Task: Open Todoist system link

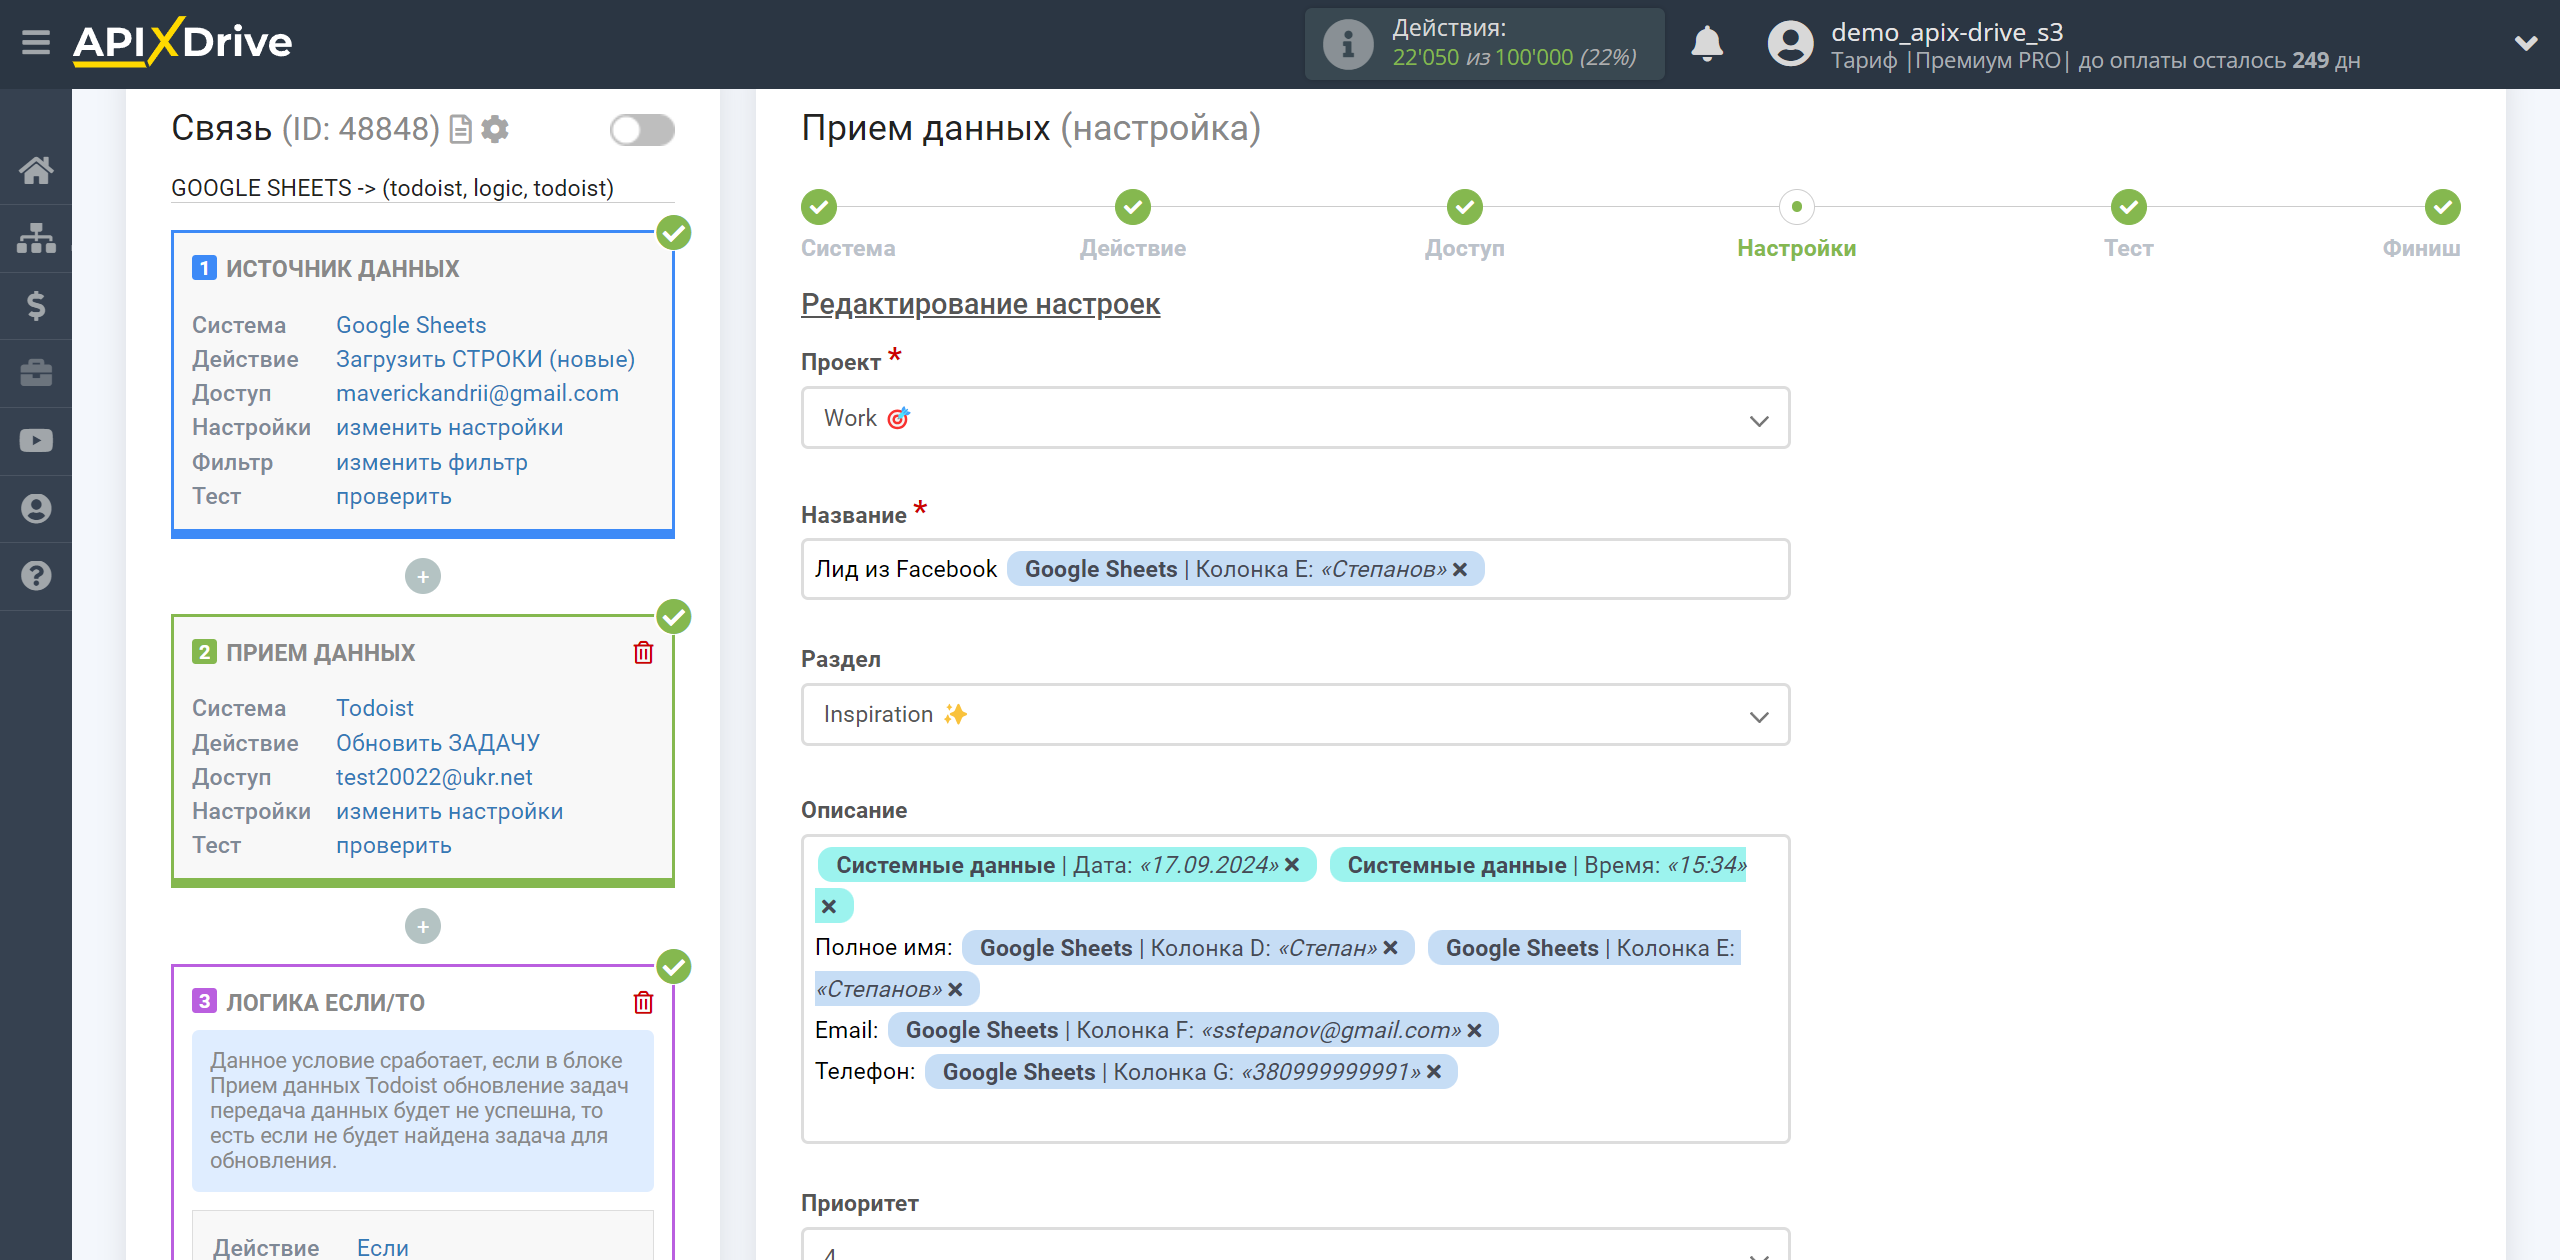Action: tap(375, 708)
